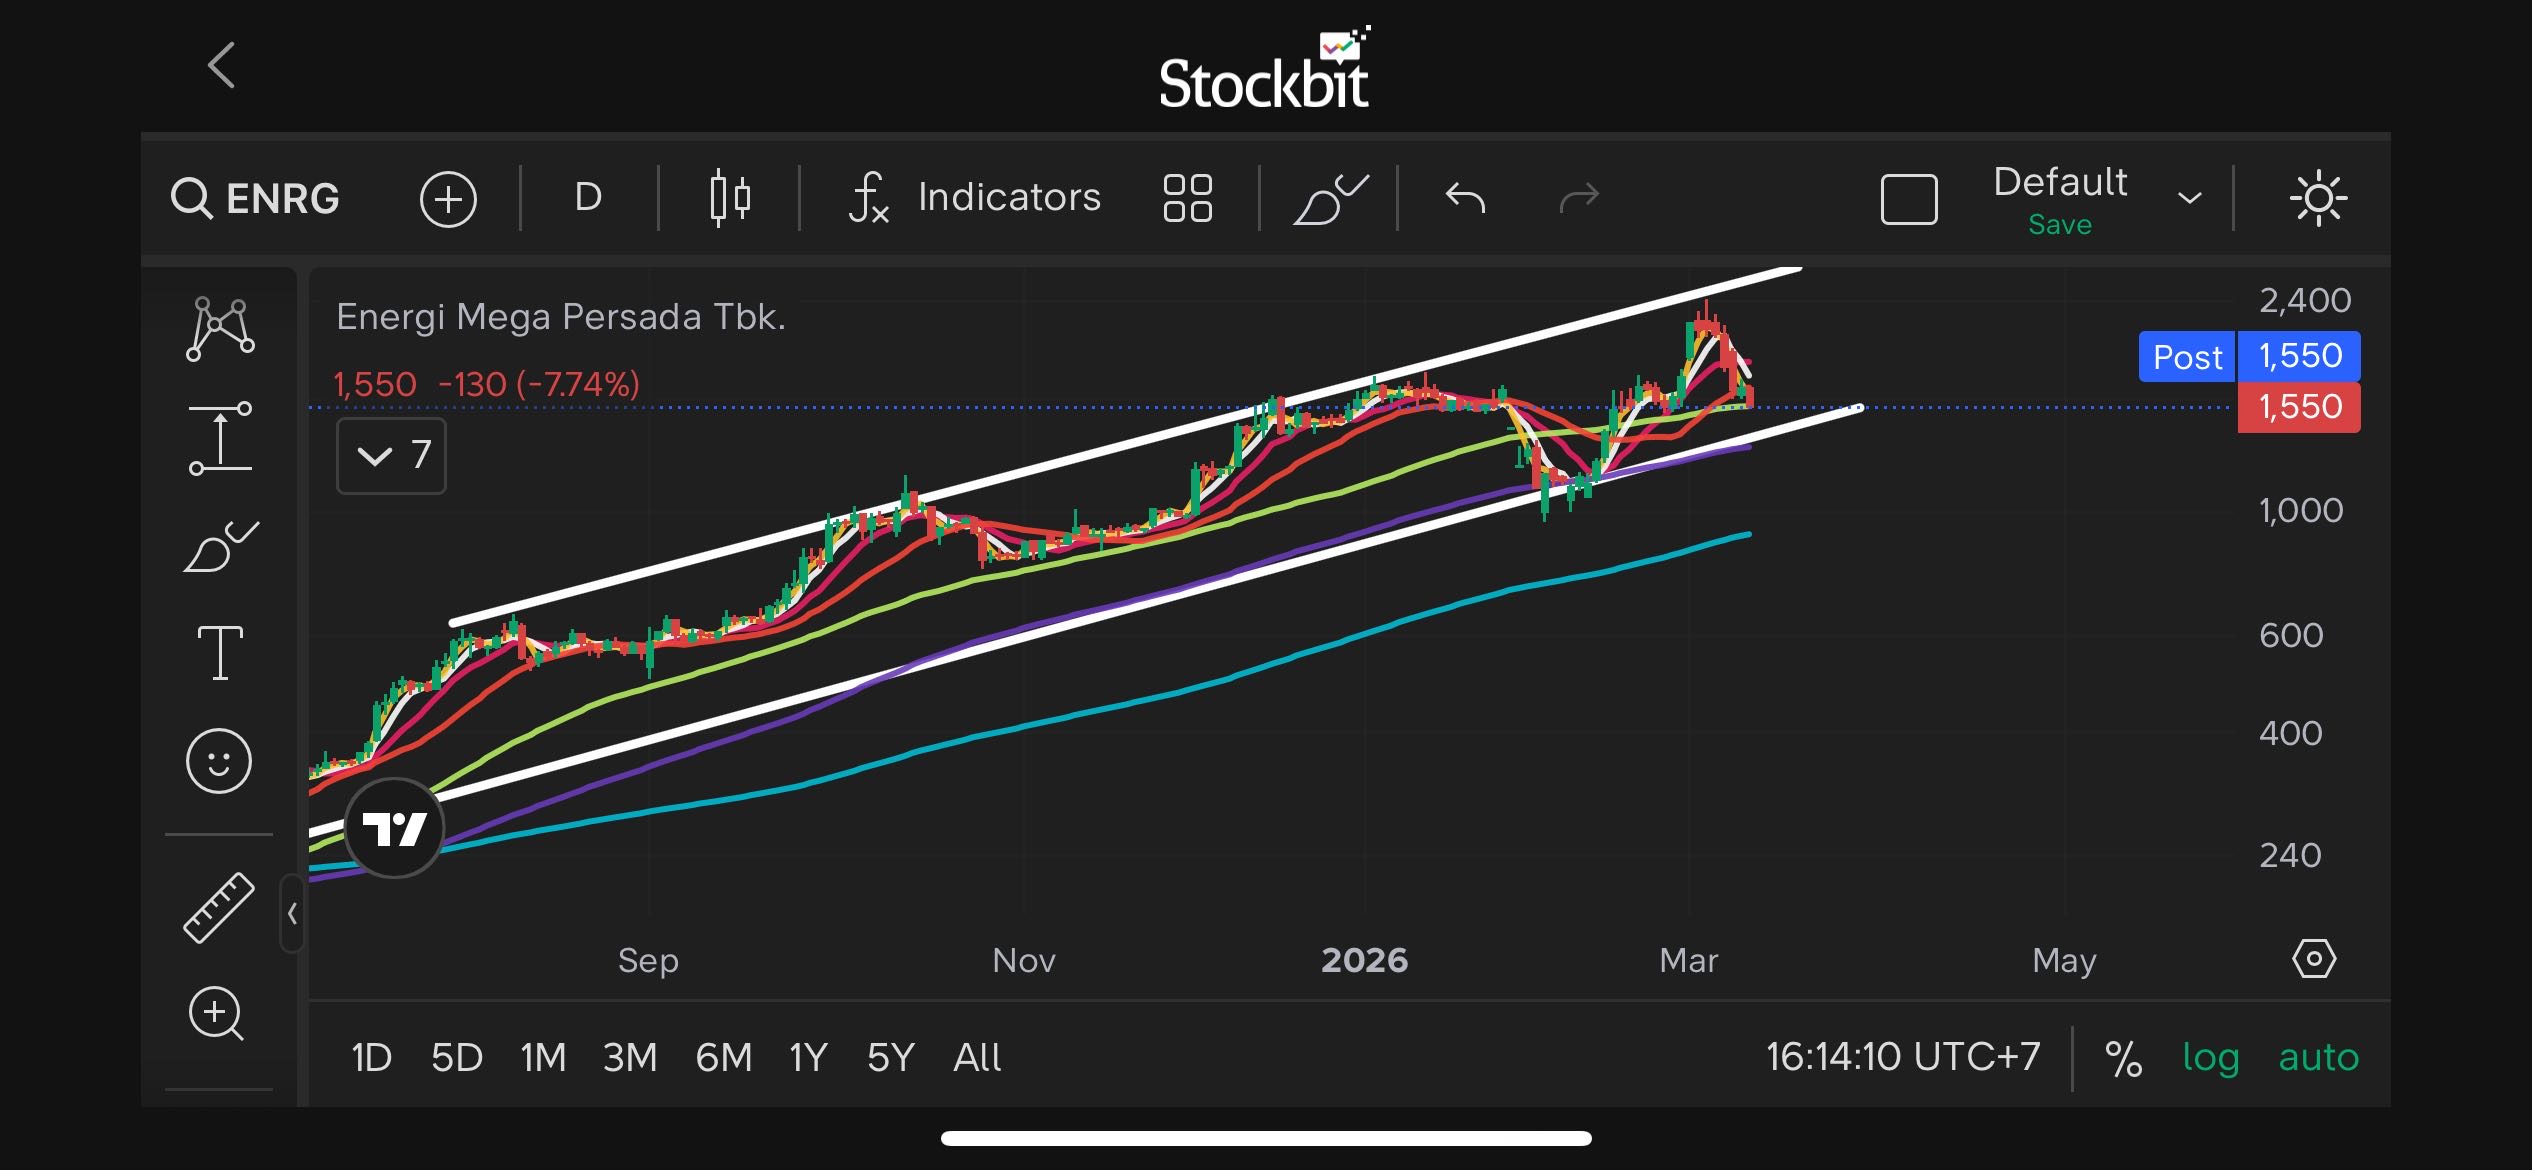This screenshot has height=1170, width=2532.
Task: Click the undo arrow
Action: tap(1465, 198)
